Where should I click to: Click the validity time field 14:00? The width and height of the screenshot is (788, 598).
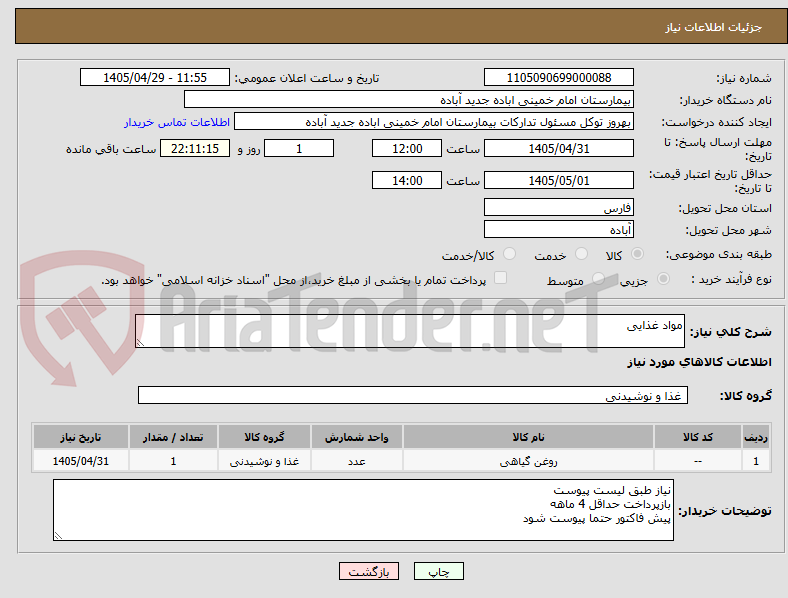coord(407,180)
